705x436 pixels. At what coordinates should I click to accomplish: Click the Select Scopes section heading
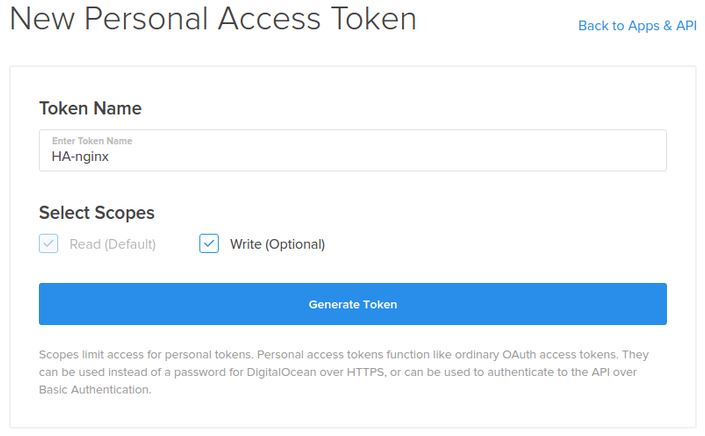click(97, 212)
